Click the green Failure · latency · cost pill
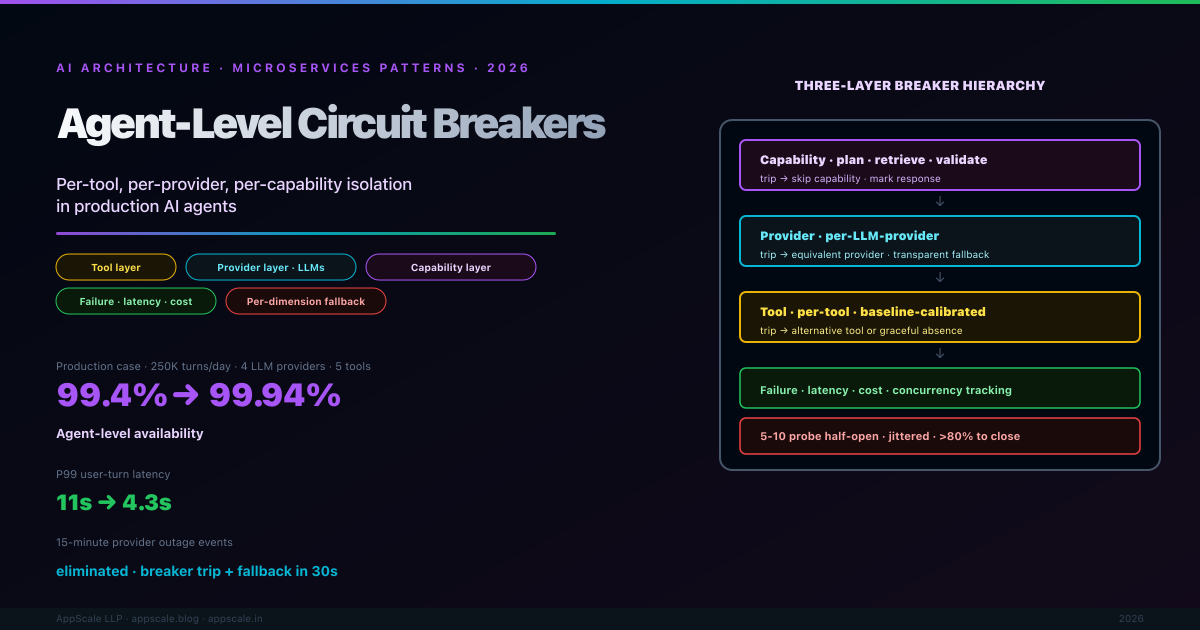This screenshot has height=630, width=1200. coord(136,301)
